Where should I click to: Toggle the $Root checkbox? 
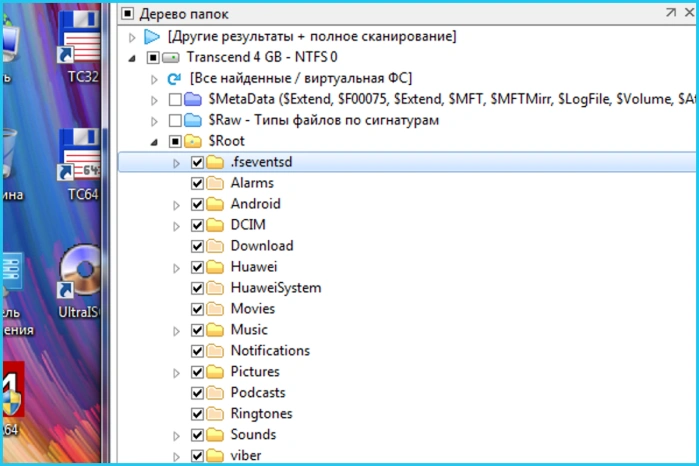[x=175, y=141]
